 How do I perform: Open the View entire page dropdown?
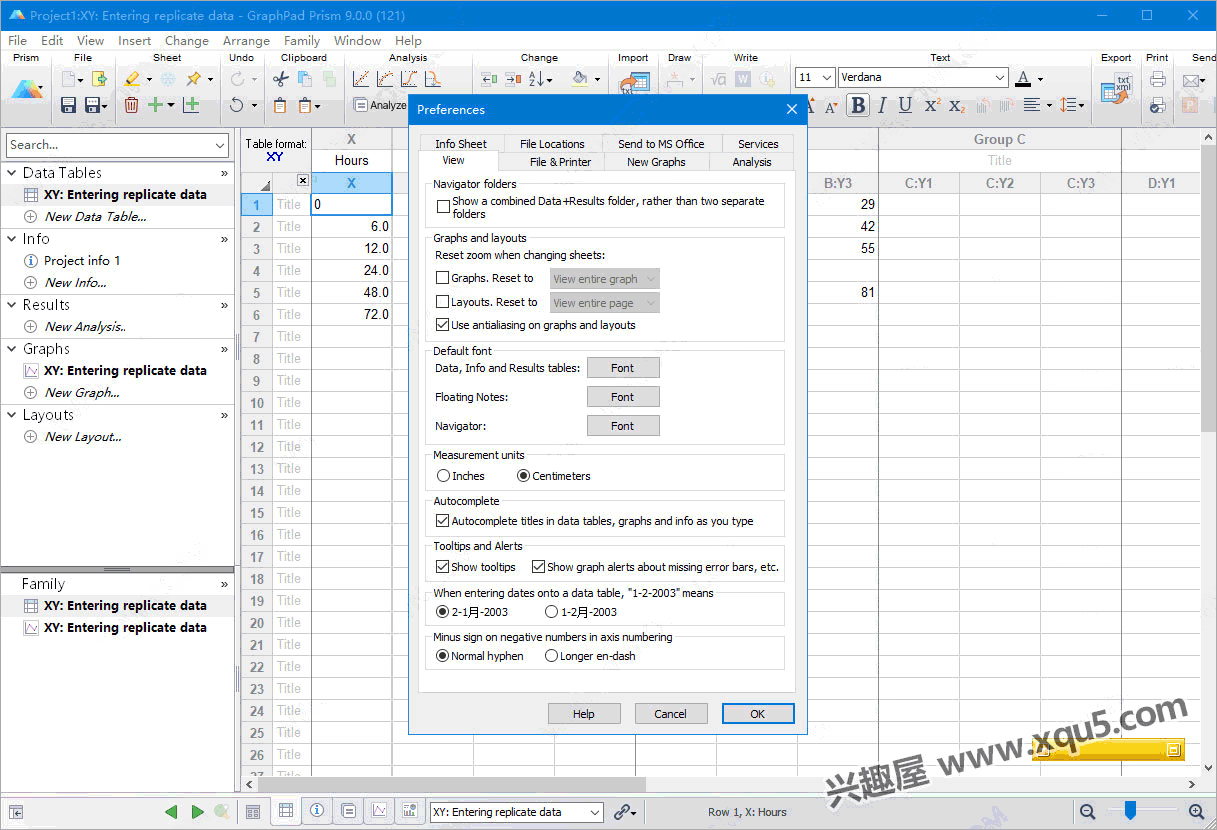(605, 303)
